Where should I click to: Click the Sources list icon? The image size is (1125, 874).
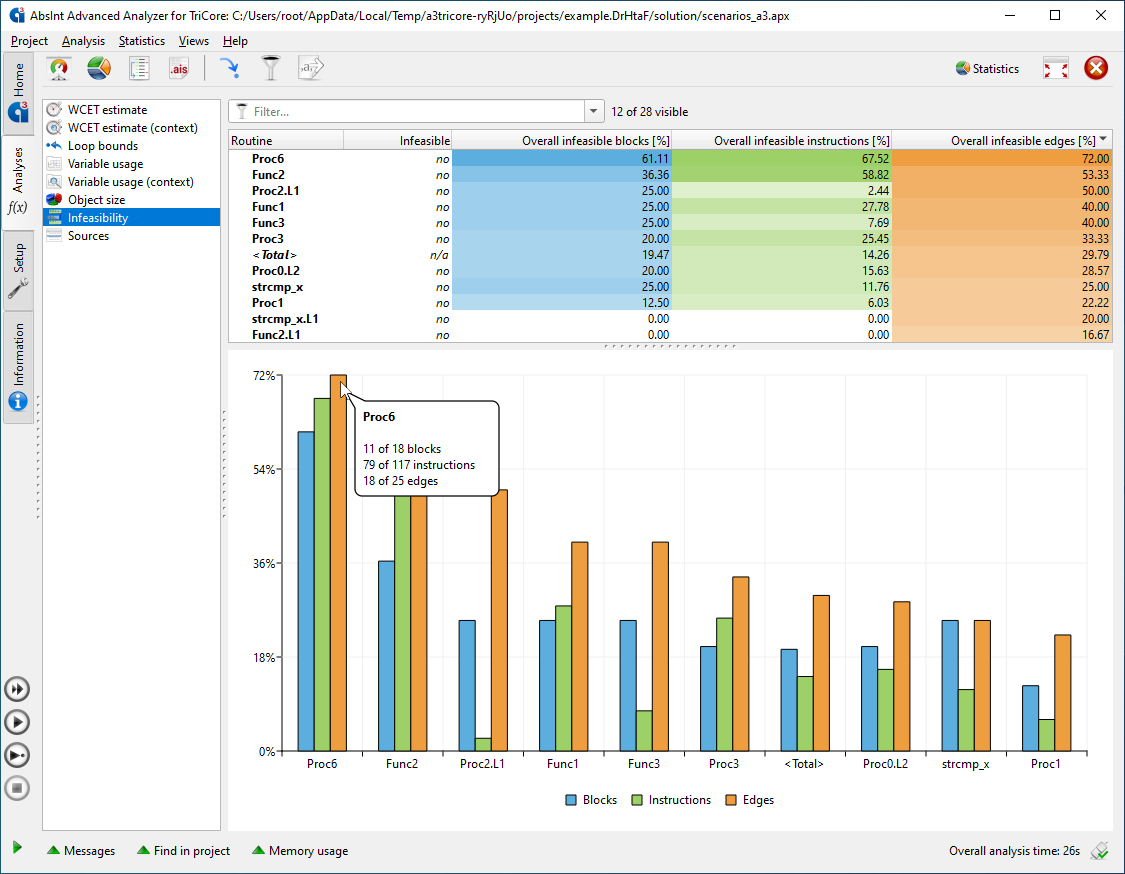(55, 235)
